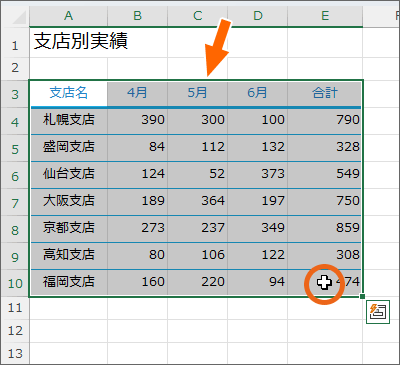Click the 合計 header cell
400x365 pixels.
(x=325, y=93)
